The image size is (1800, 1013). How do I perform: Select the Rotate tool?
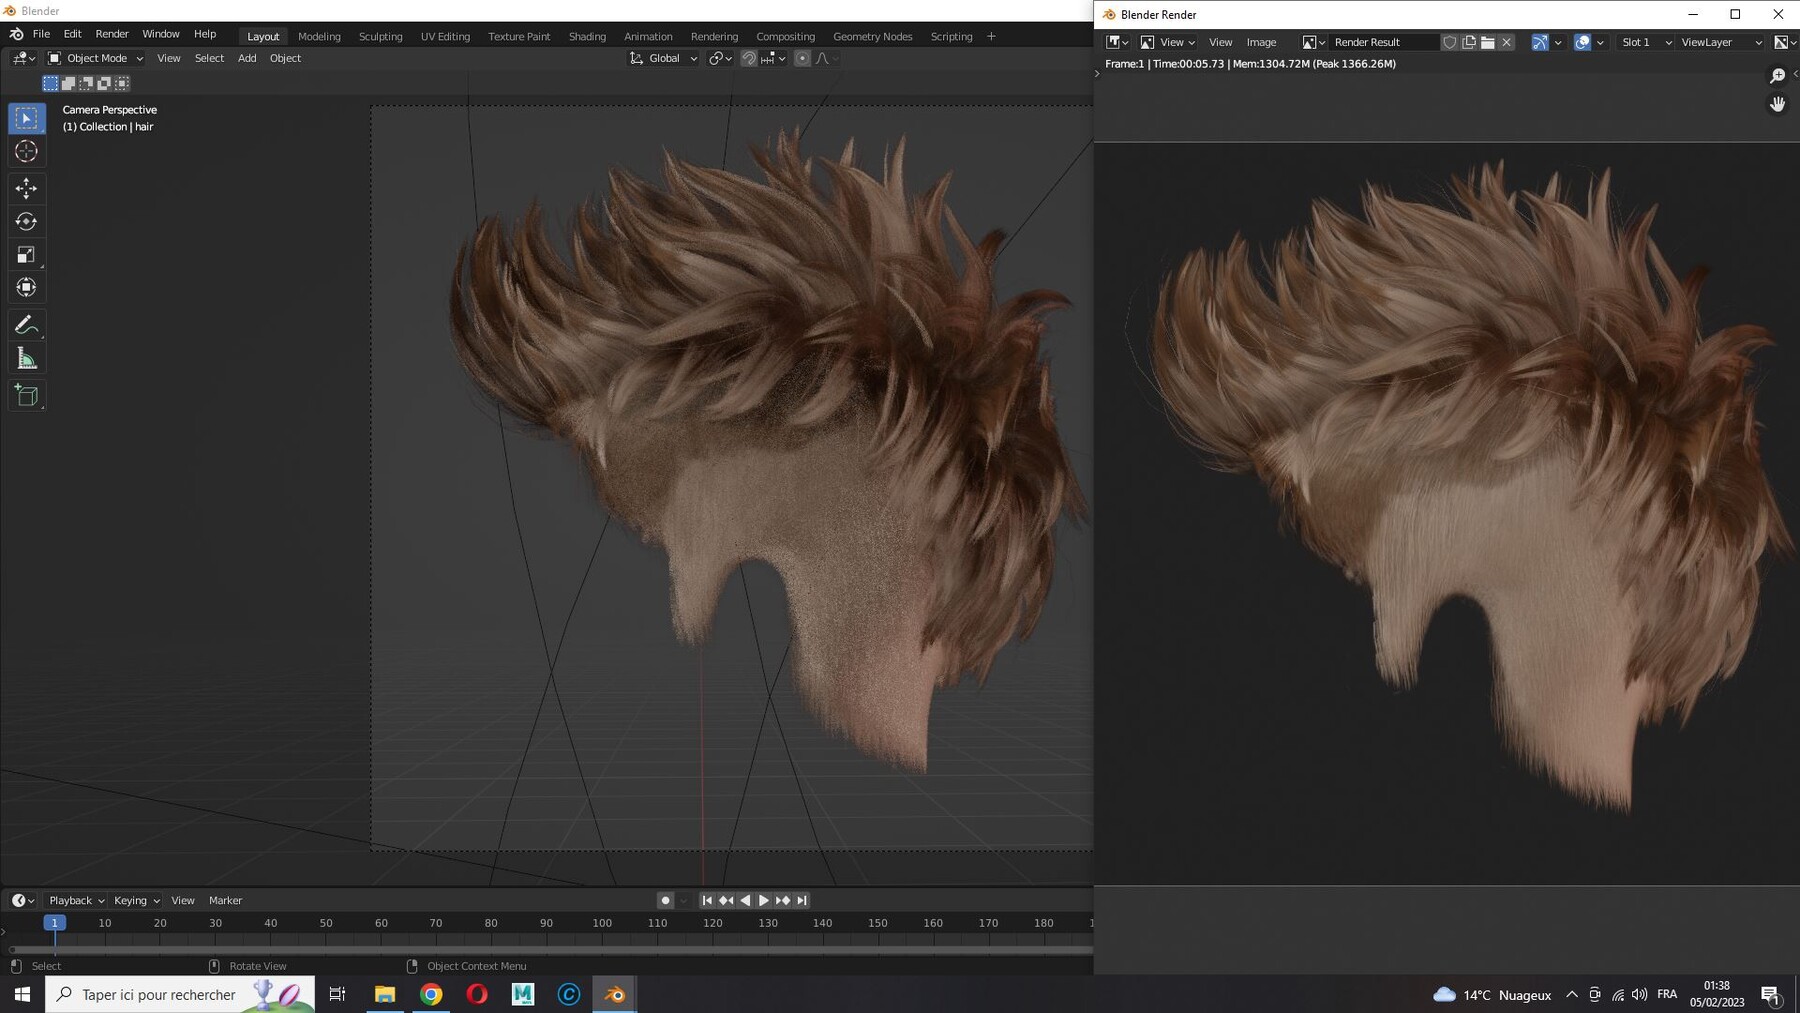tap(27, 221)
